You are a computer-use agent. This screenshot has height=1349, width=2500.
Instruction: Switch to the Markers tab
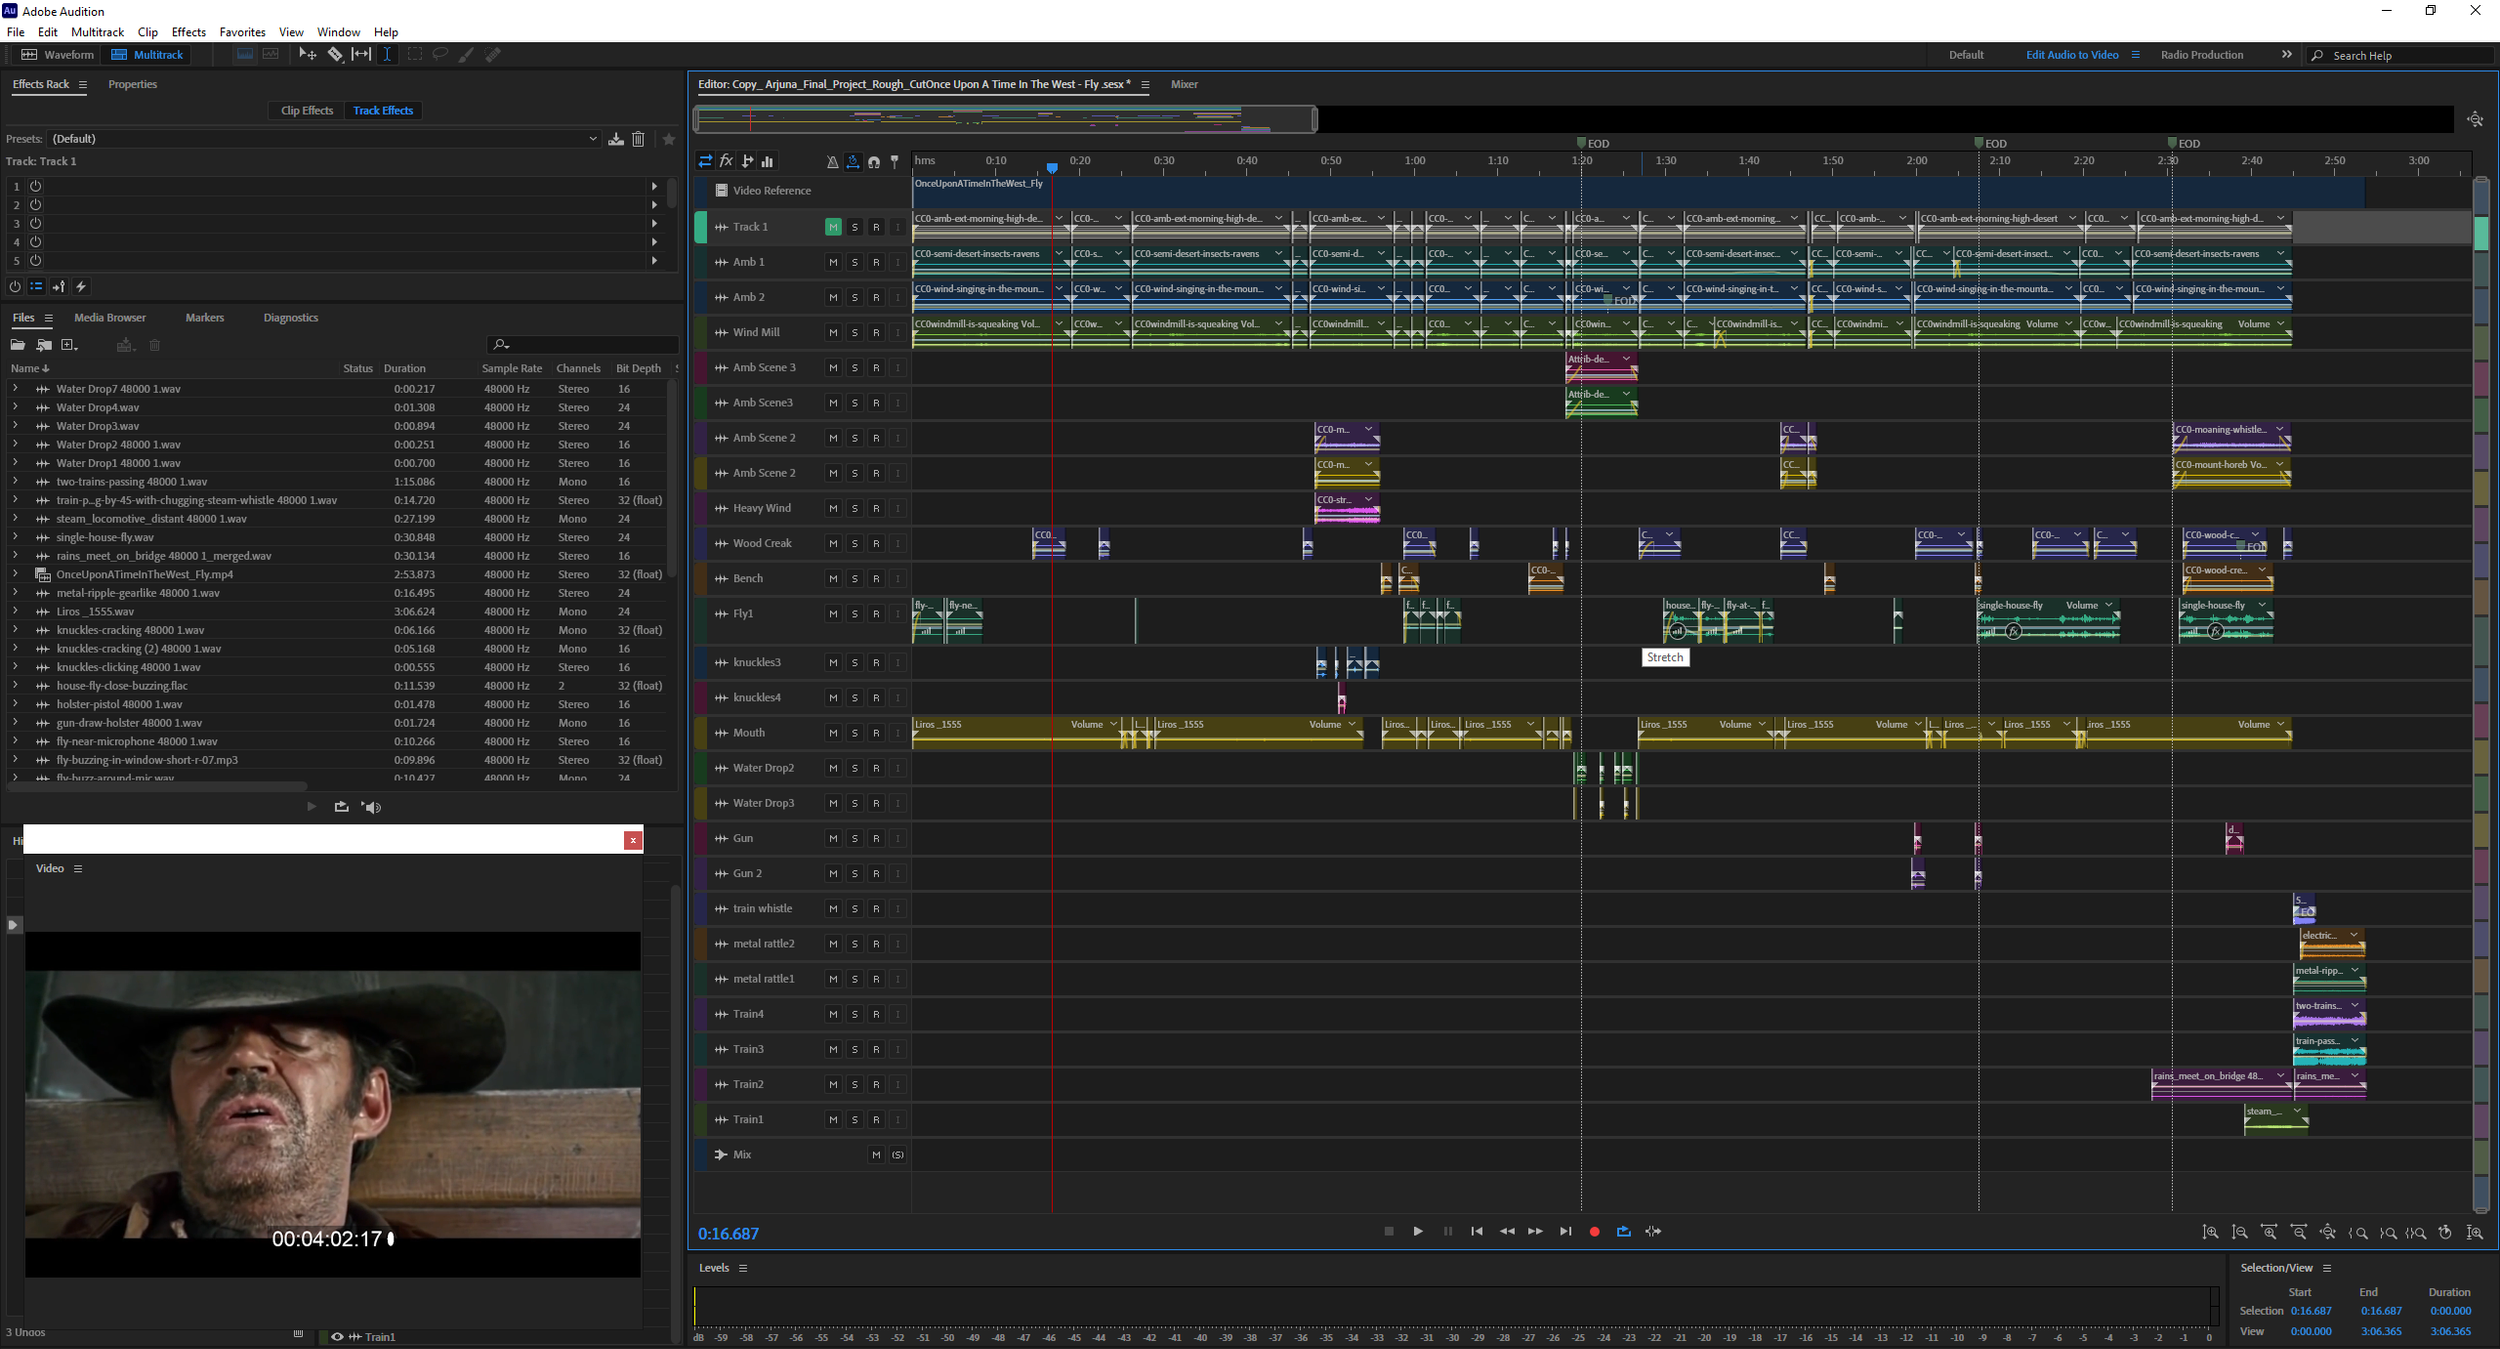click(x=204, y=318)
